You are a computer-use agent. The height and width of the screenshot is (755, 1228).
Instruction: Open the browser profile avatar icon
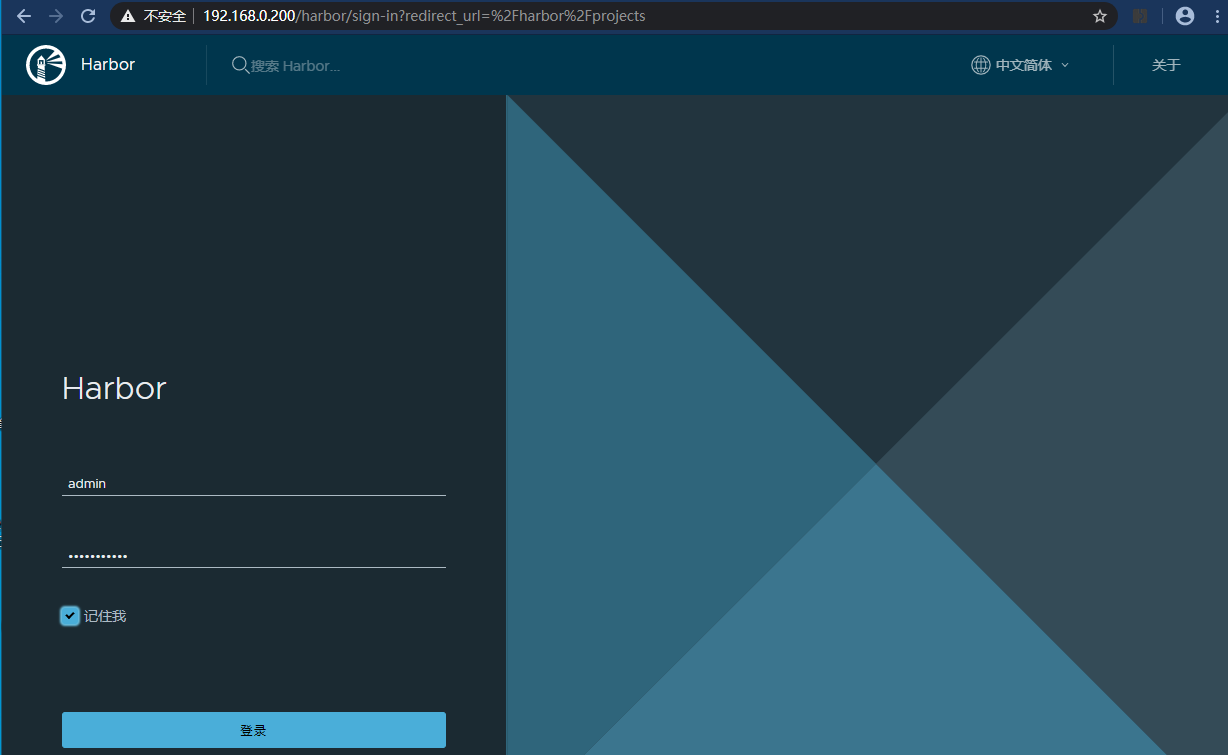(1185, 16)
